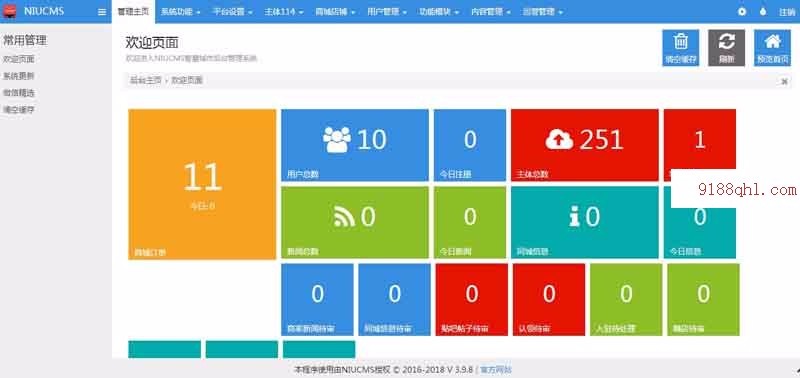Click the info icon on 同城信息 tile
Screen dimensions: 800x378
pyautogui.click(x=575, y=217)
